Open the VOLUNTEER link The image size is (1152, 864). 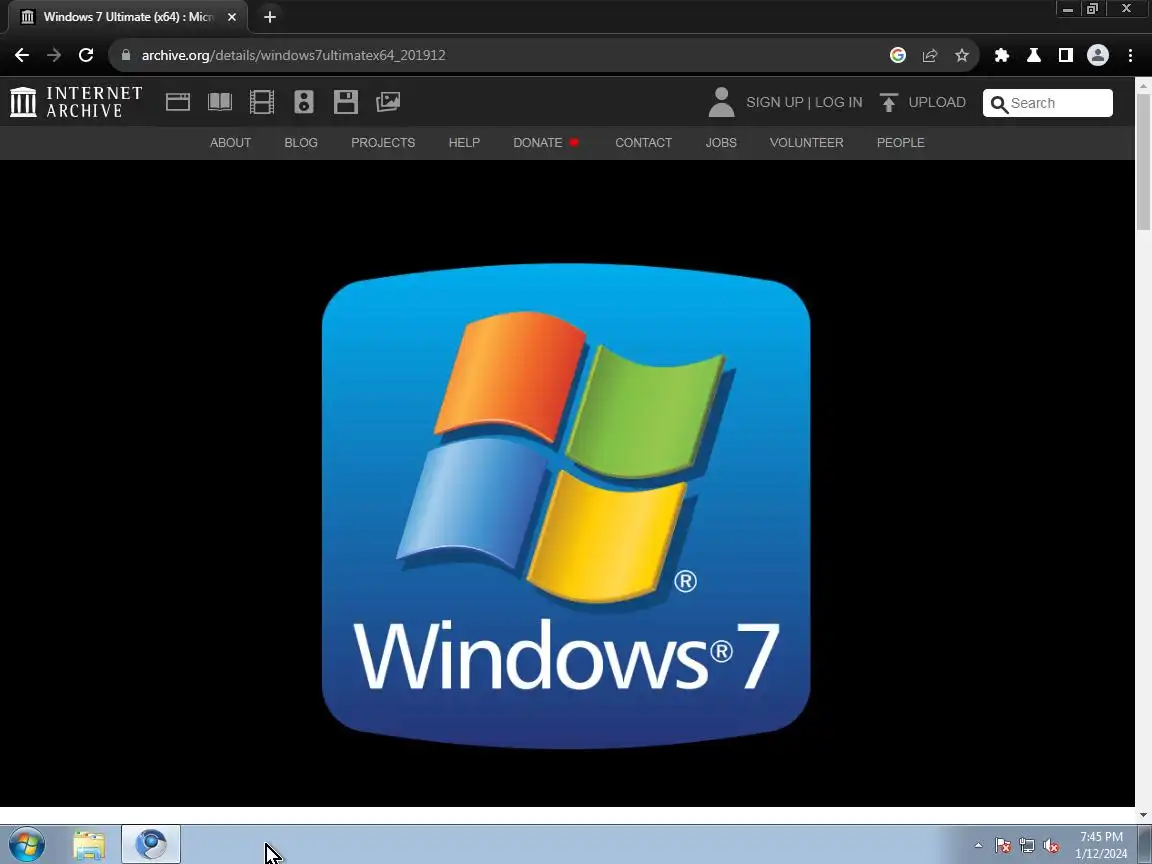click(806, 143)
